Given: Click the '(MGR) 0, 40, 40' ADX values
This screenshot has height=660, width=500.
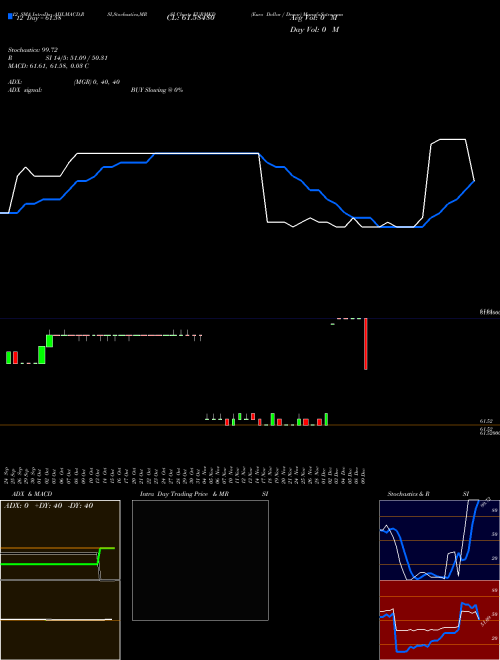Looking at the screenshot, I should coord(97,82).
